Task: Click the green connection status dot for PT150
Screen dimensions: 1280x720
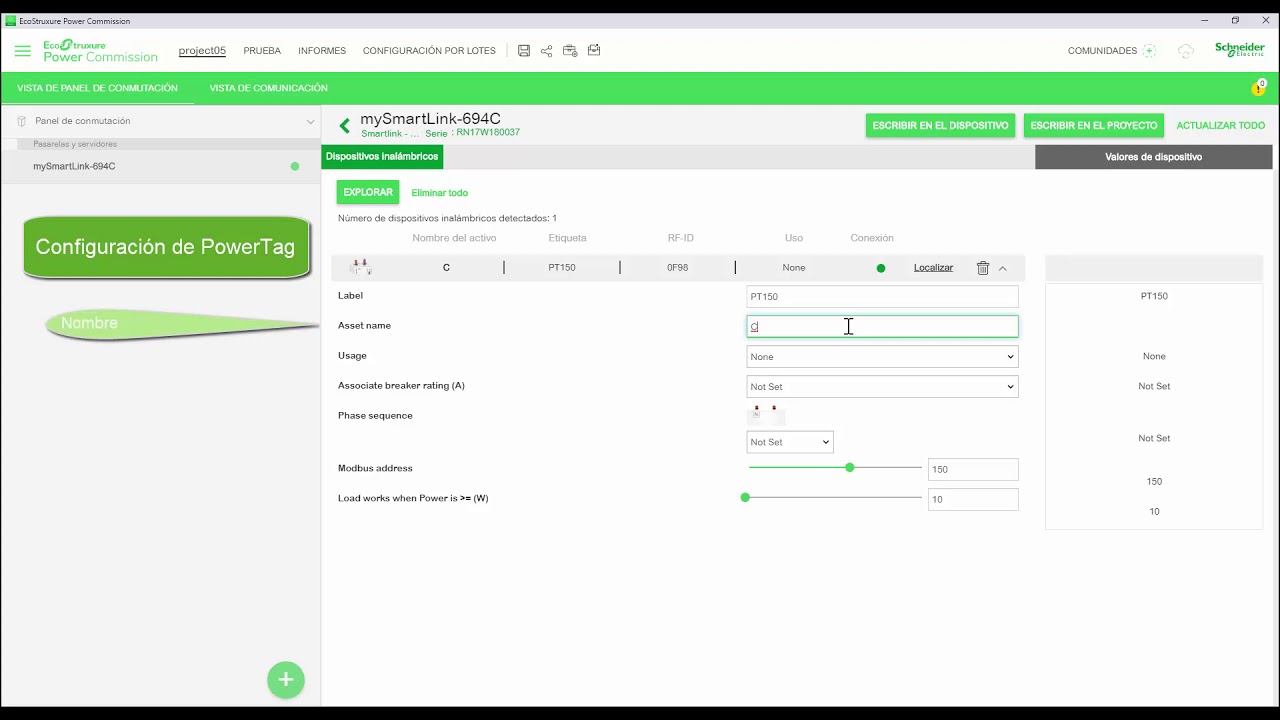Action: tap(881, 268)
